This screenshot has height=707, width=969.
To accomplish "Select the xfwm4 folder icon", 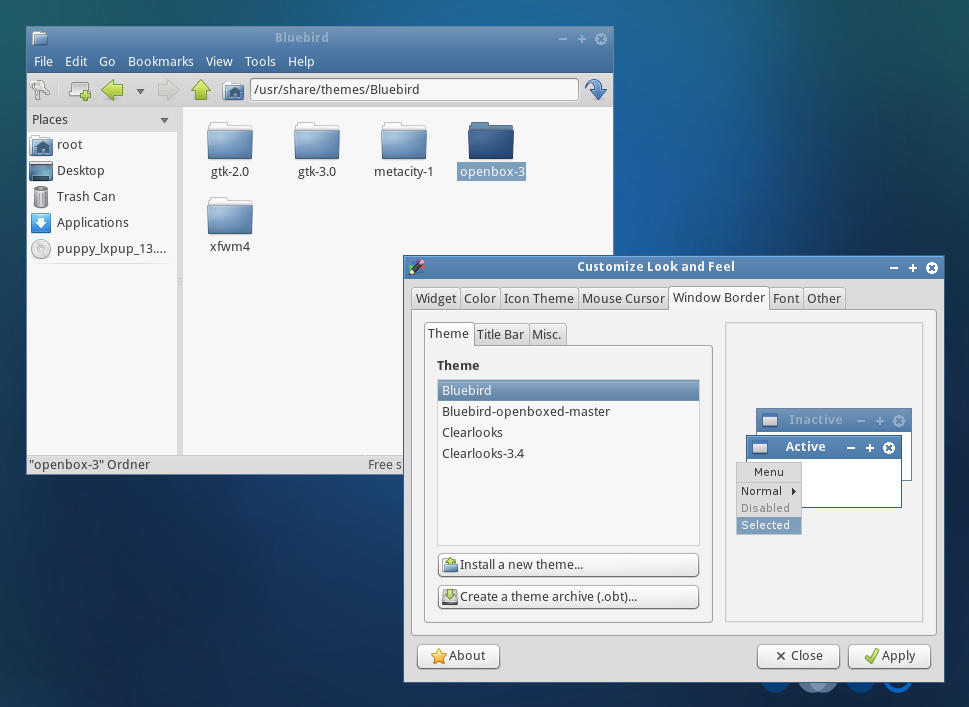I will (x=230, y=216).
